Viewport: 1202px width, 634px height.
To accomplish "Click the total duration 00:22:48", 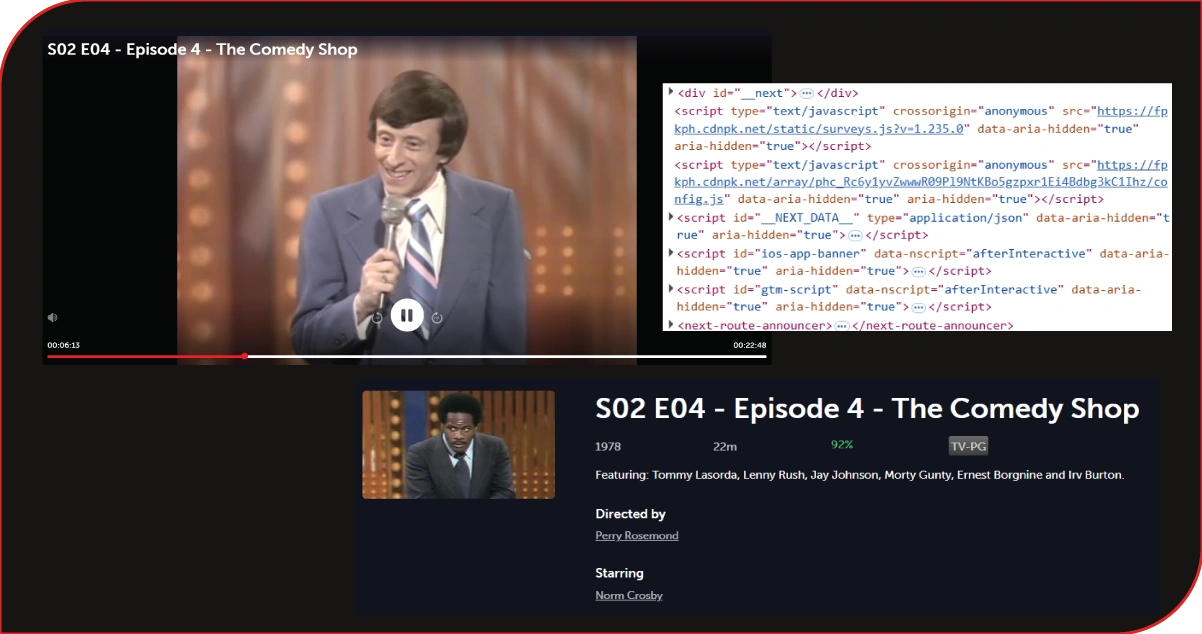I will point(750,345).
